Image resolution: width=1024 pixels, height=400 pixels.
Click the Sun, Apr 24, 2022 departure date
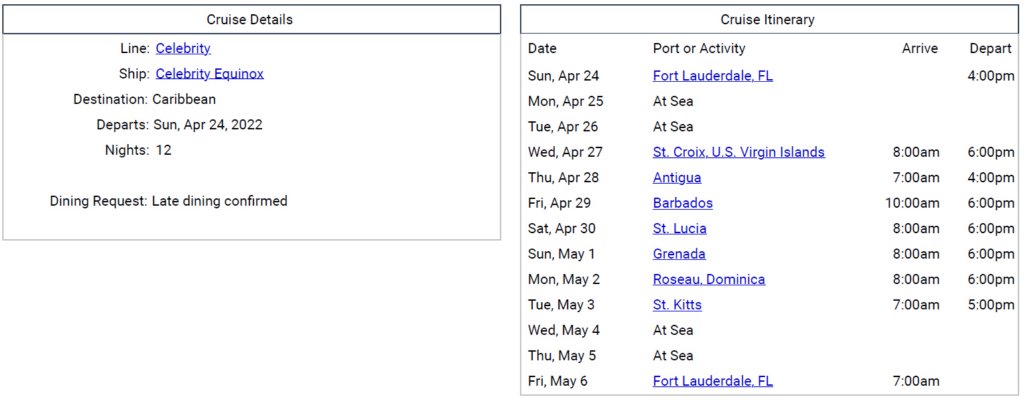pos(208,125)
